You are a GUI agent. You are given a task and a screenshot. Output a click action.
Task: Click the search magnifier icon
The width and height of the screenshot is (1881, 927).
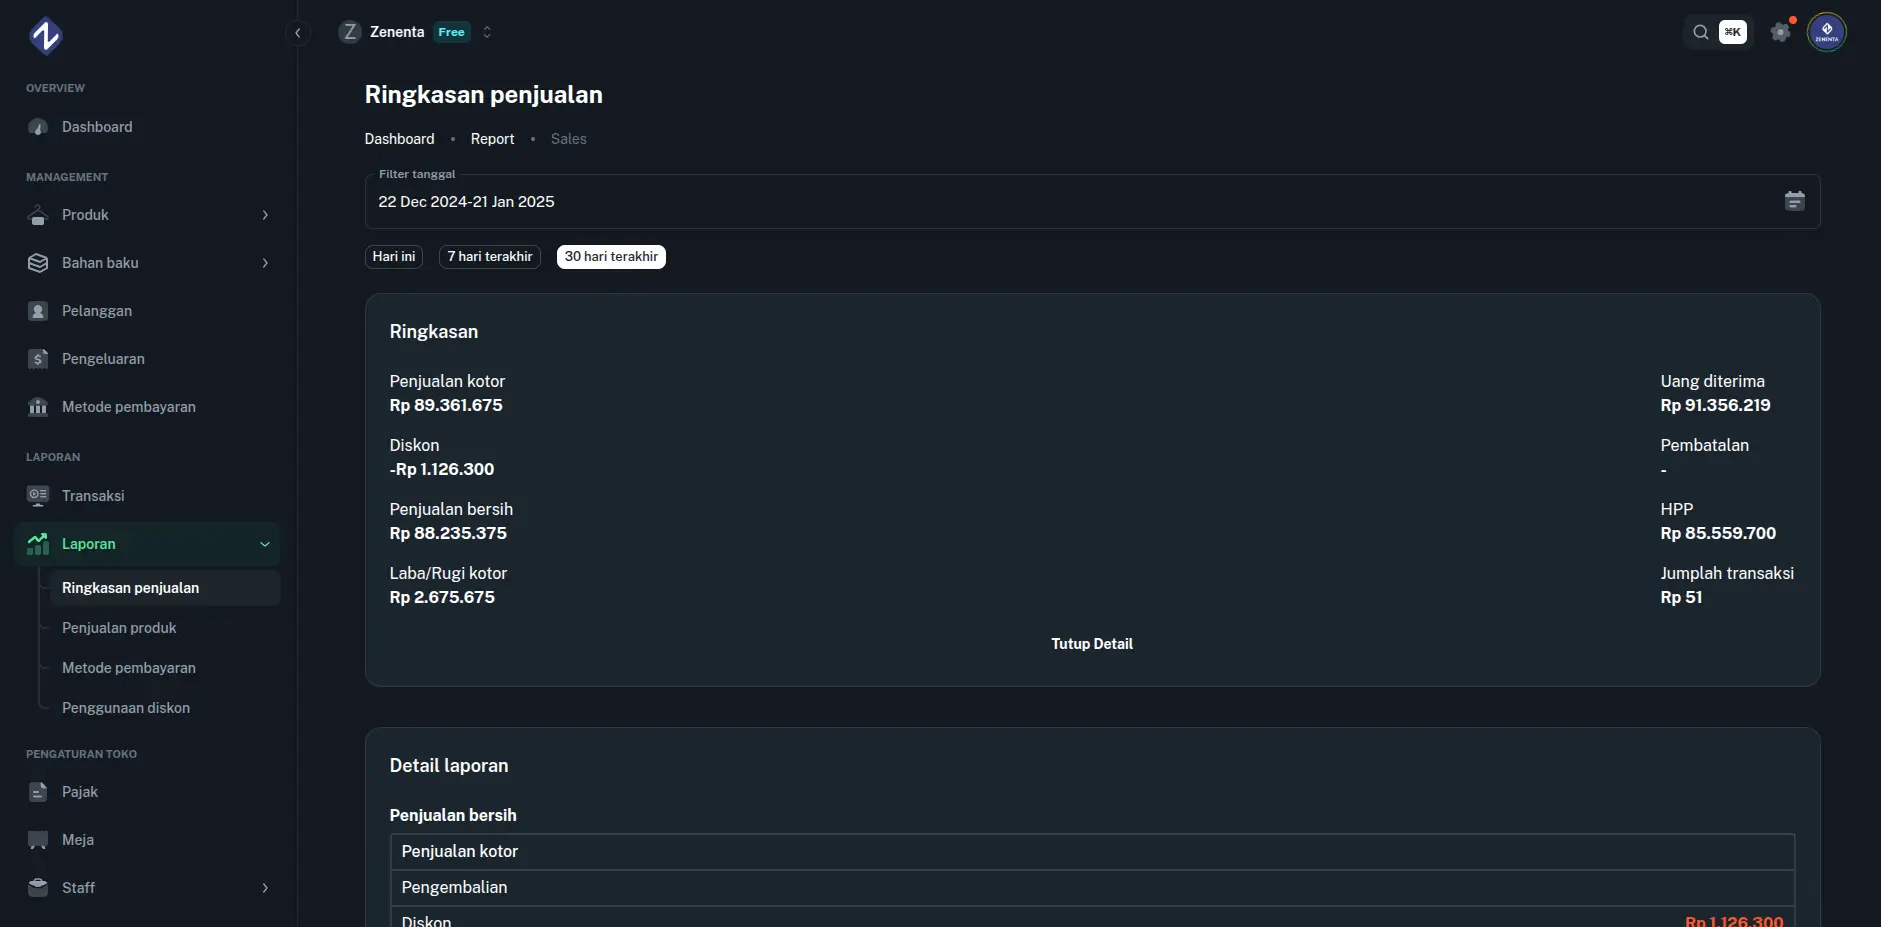1698,32
